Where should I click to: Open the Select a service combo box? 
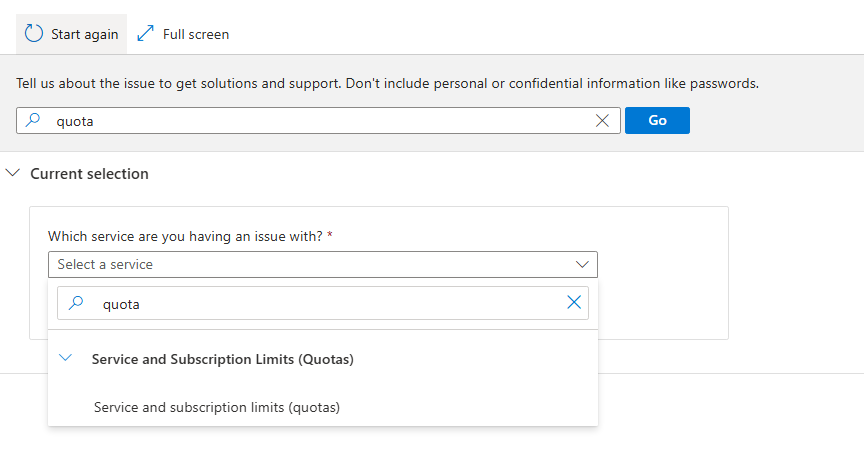point(323,264)
